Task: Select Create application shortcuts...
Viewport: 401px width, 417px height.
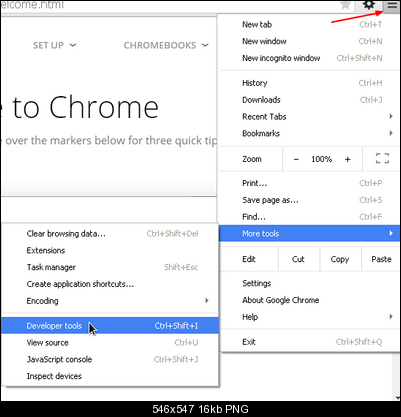Action: (110, 284)
